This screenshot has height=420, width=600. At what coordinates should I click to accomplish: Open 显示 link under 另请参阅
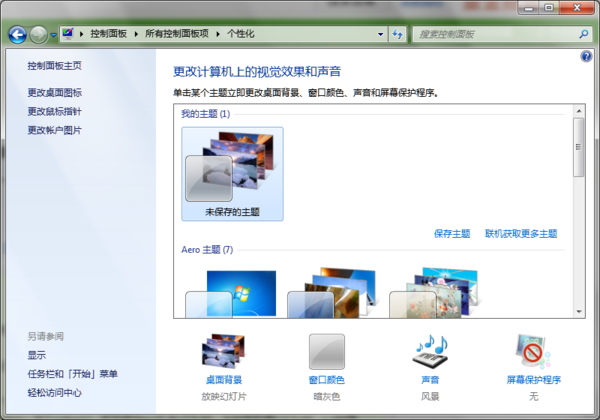pyautogui.click(x=36, y=355)
